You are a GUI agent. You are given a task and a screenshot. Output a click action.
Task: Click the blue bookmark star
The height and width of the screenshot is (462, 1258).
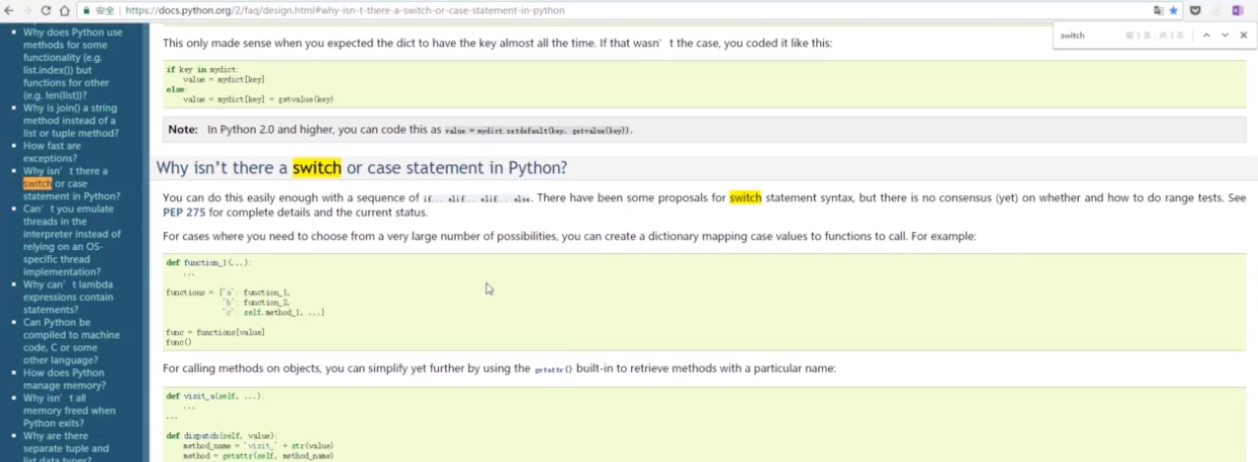[x=1174, y=10]
